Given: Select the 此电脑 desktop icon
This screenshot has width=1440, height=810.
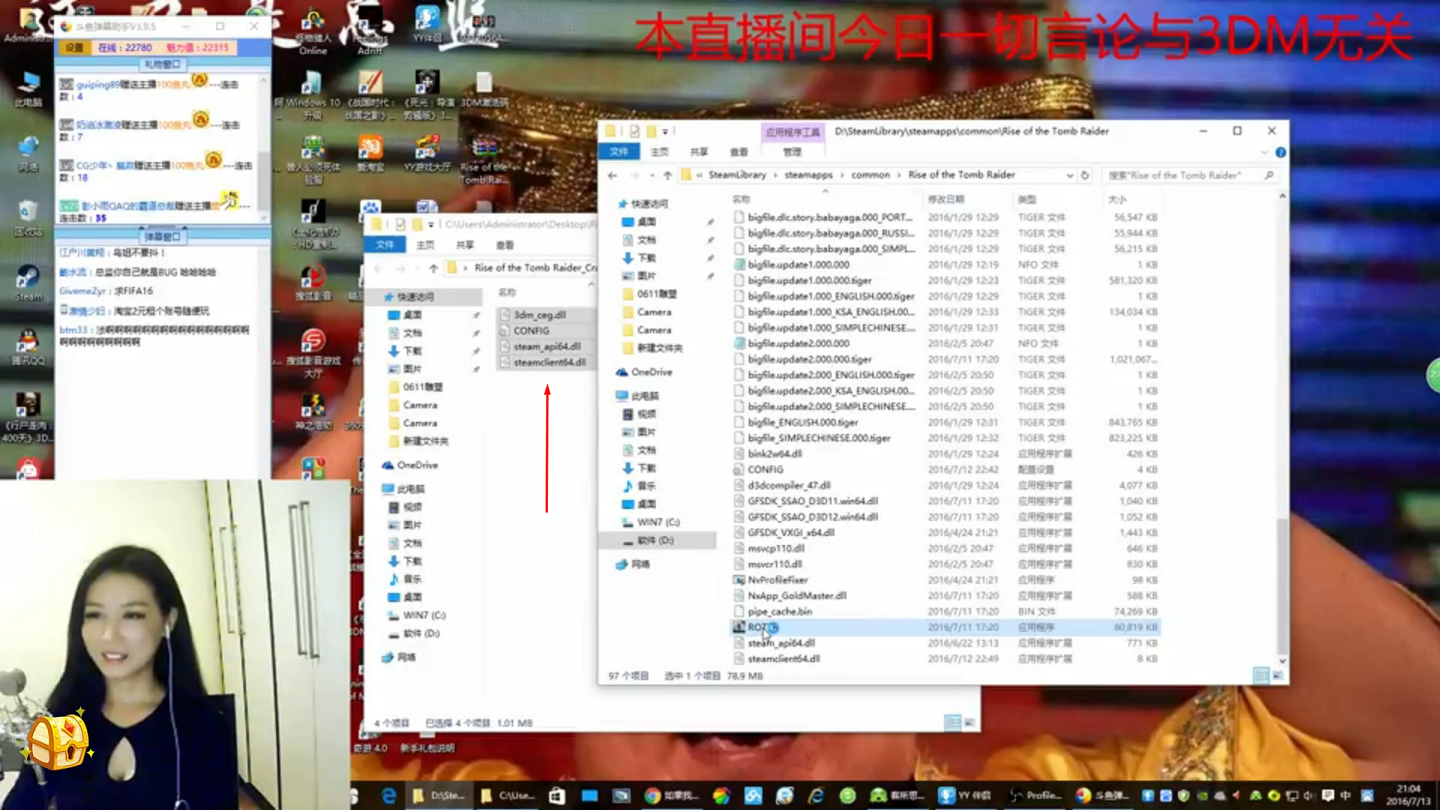Looking at the screenshot, I should tap(28, 89).
